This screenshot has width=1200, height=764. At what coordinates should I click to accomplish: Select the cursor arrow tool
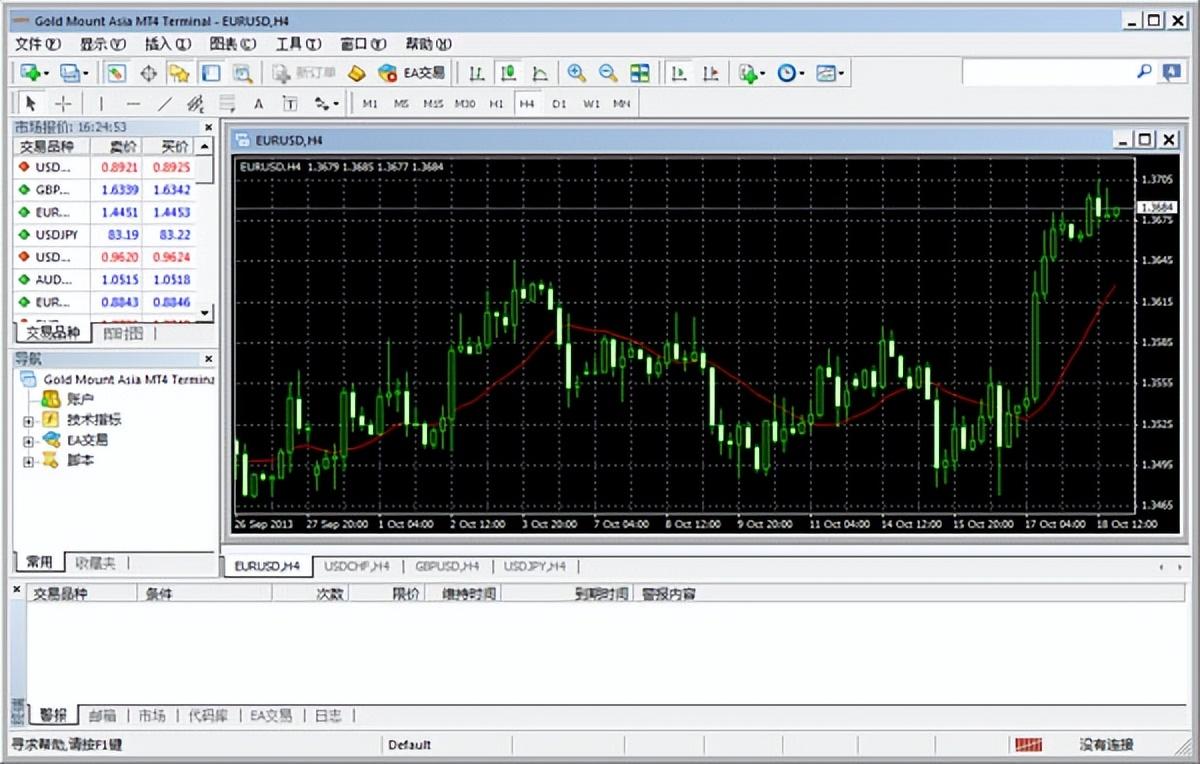[30, 103]
